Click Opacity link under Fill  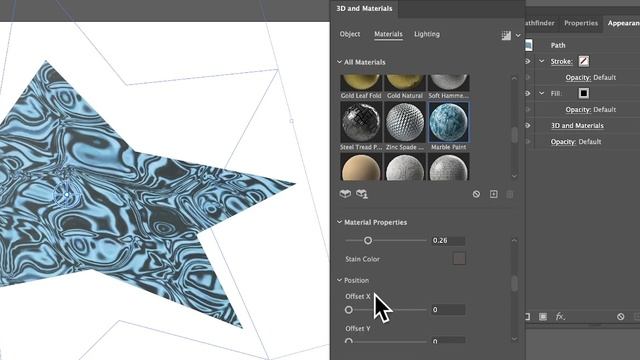coord(578,110)
